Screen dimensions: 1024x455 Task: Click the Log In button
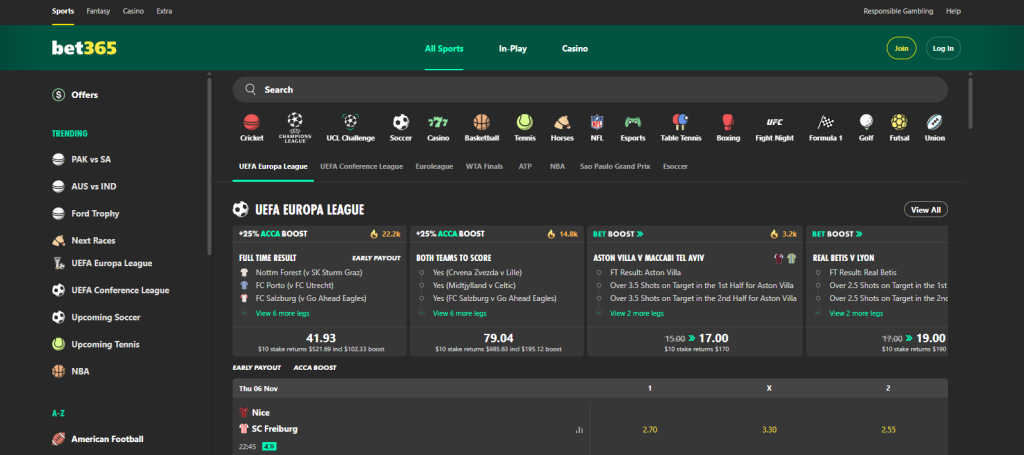[943, 48]
